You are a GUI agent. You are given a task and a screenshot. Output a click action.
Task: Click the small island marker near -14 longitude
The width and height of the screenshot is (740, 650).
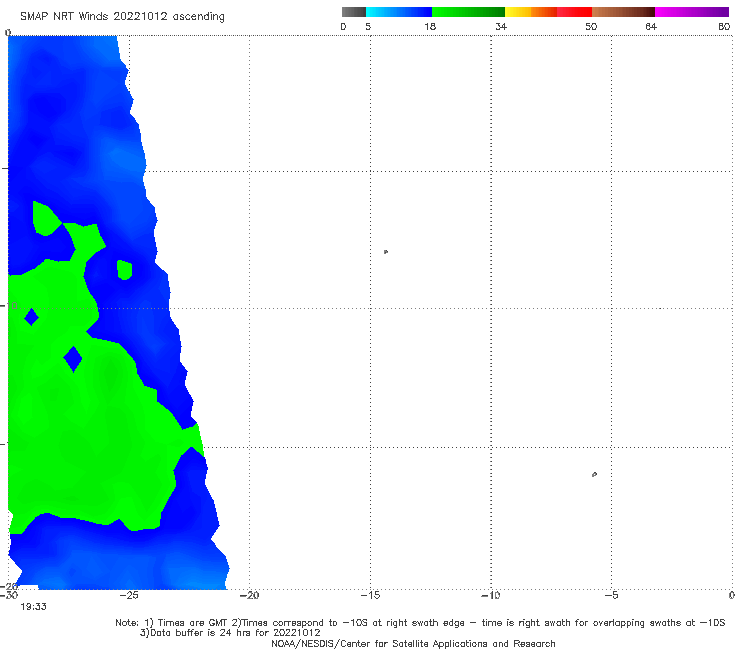click(x=386, y=252)
